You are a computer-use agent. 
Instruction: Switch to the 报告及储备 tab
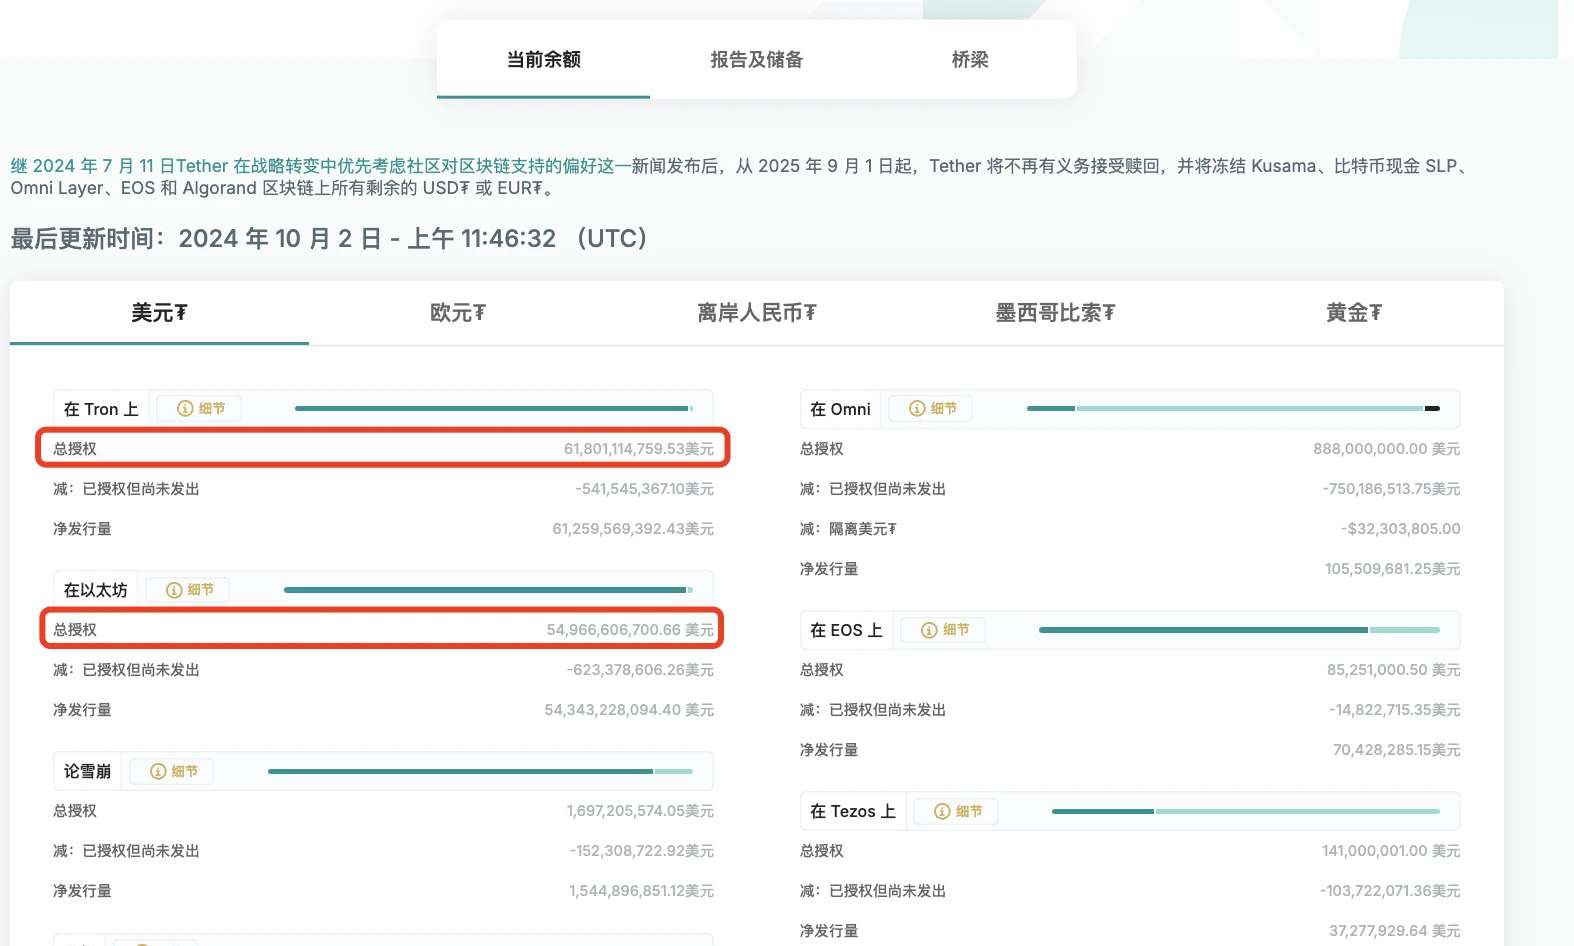pos(756,60)
